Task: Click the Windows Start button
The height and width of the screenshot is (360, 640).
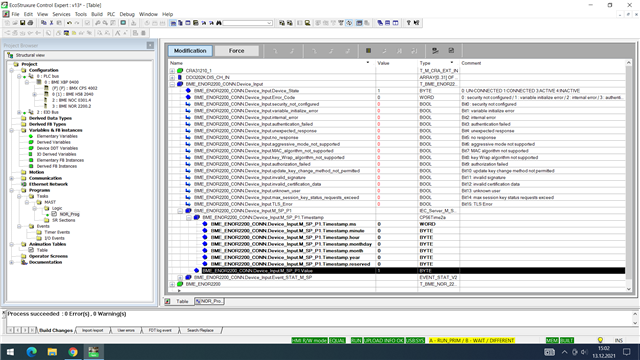Action: (x=10, y=352)
